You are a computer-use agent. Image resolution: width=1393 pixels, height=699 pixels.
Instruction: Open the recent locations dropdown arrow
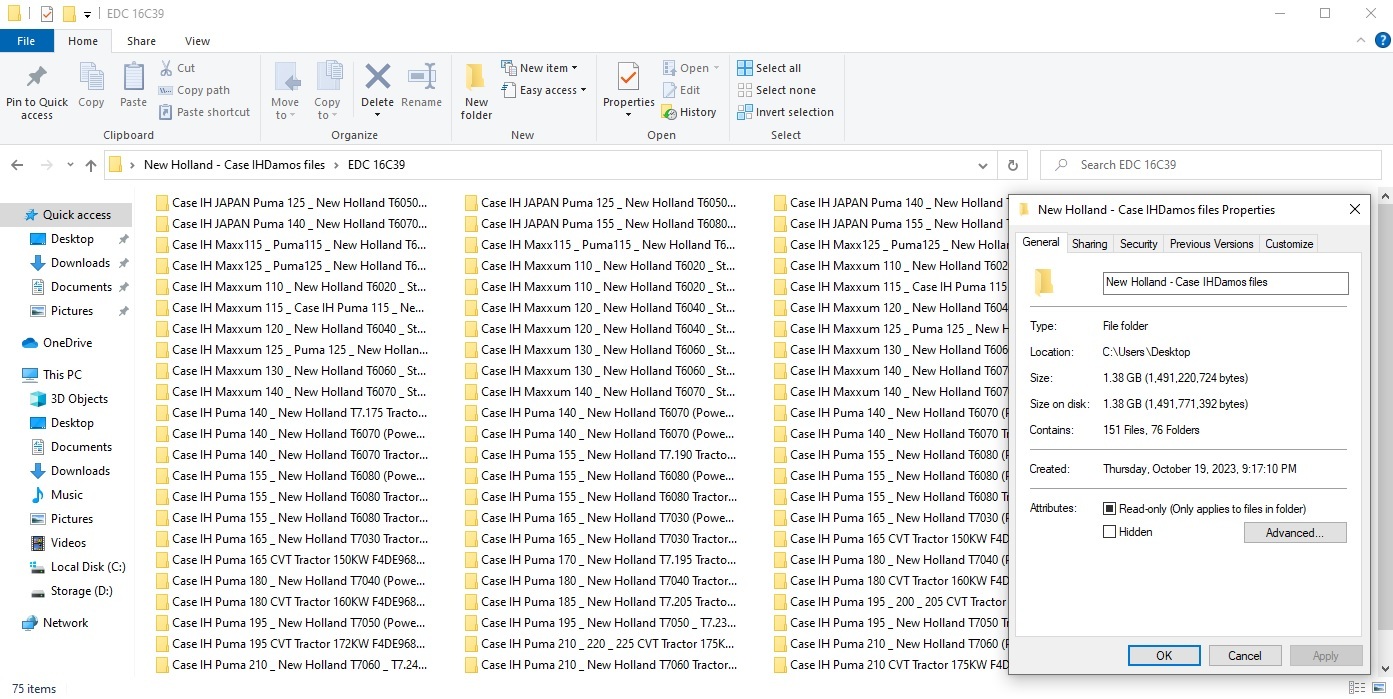(70, 165)
